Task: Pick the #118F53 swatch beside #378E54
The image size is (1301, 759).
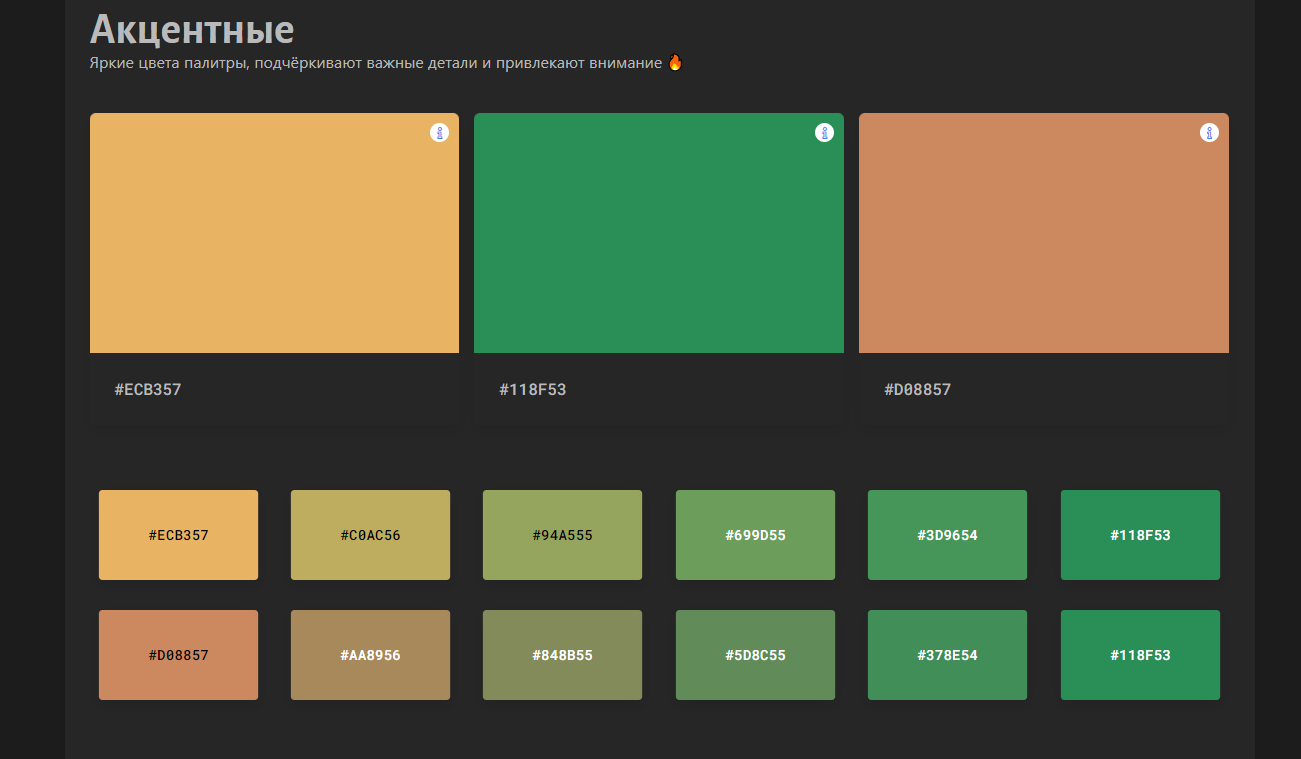Action: coord(1140,655)
